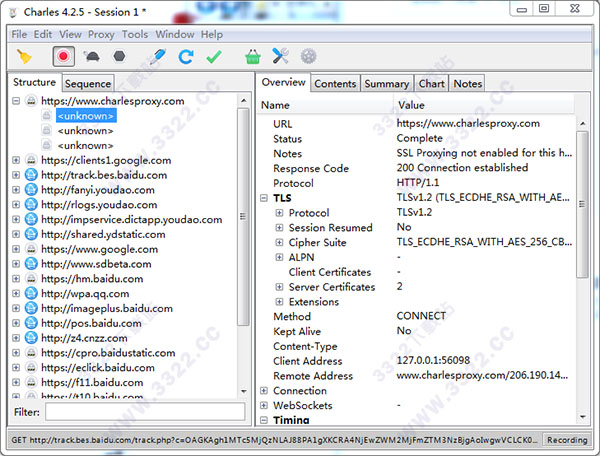Select the '200 Connection established' value

[x=462, y=168]
